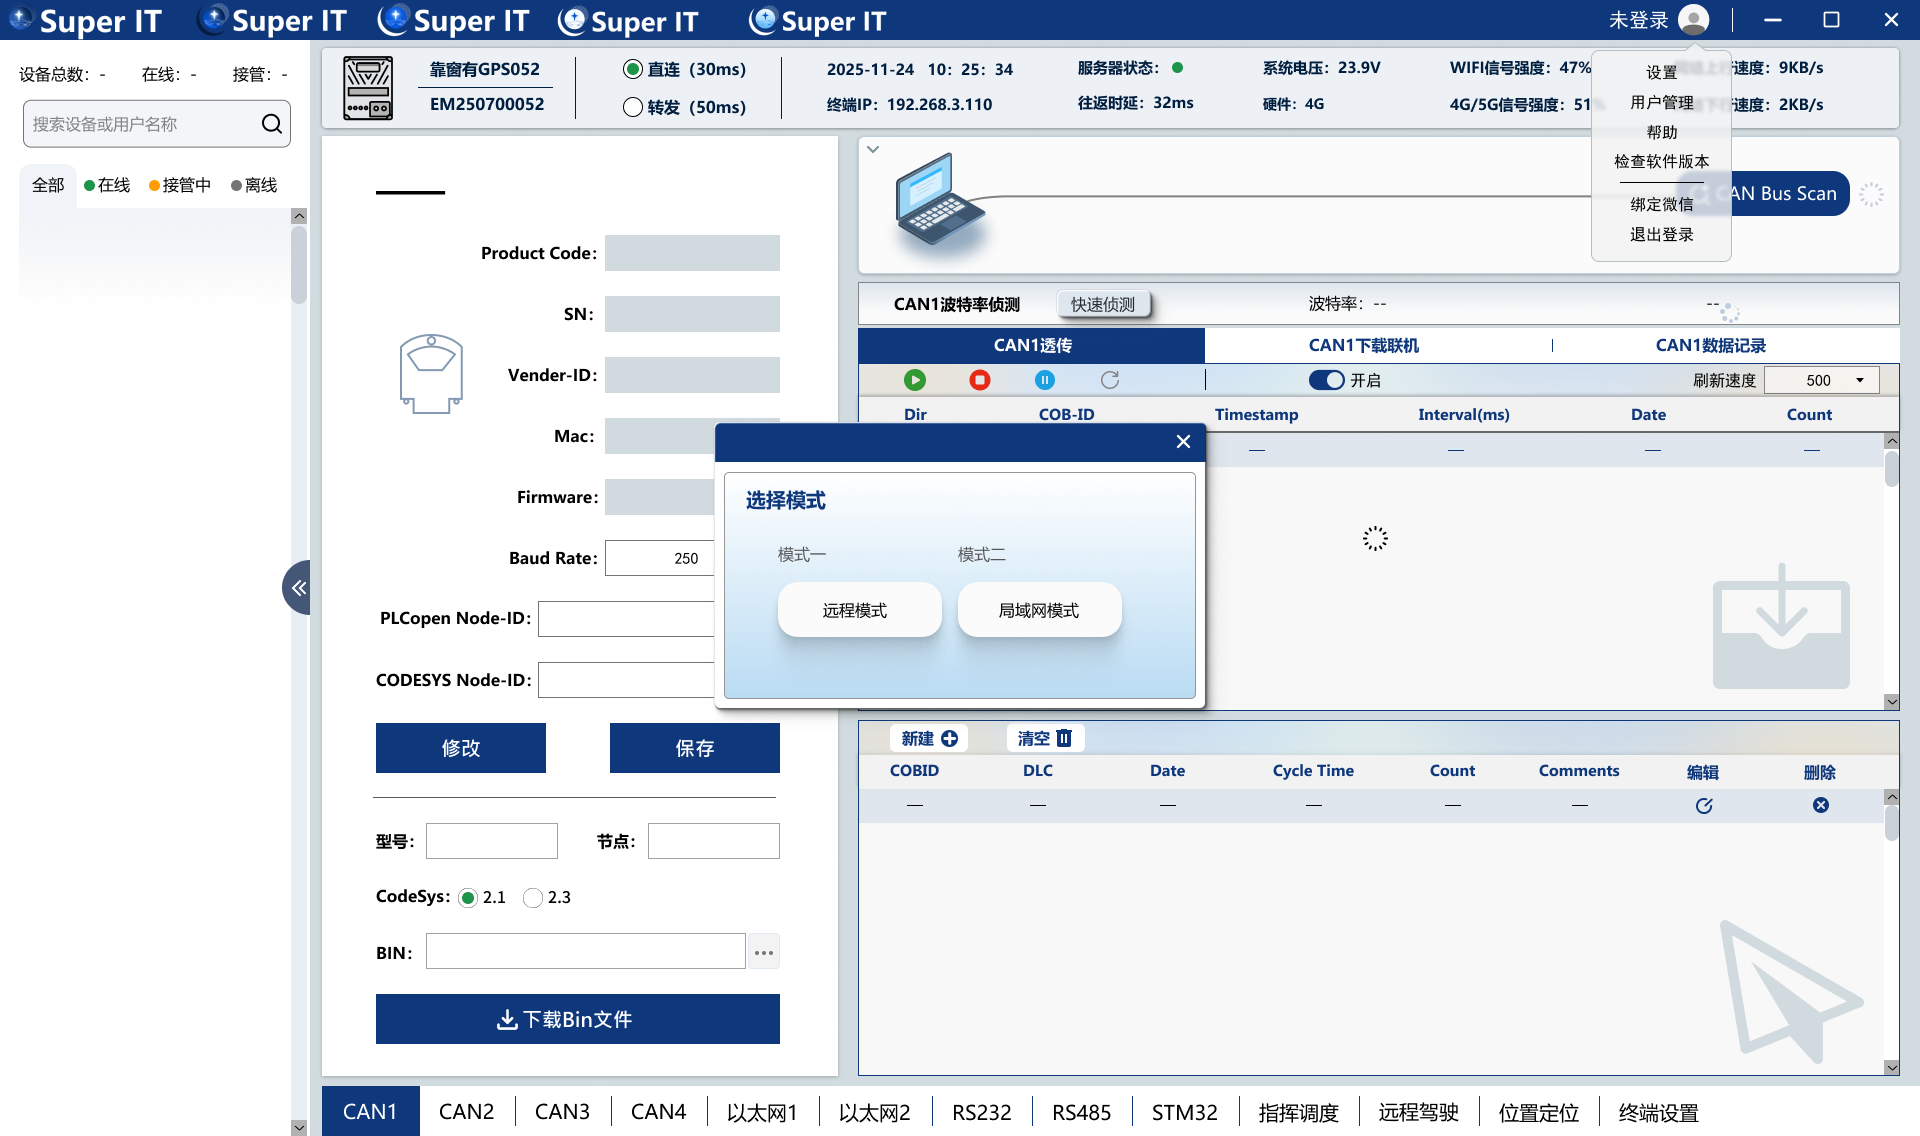Select the 转发 (50ms) radio option
This screenshot has height=1136, width=1920.
(633, 107)
